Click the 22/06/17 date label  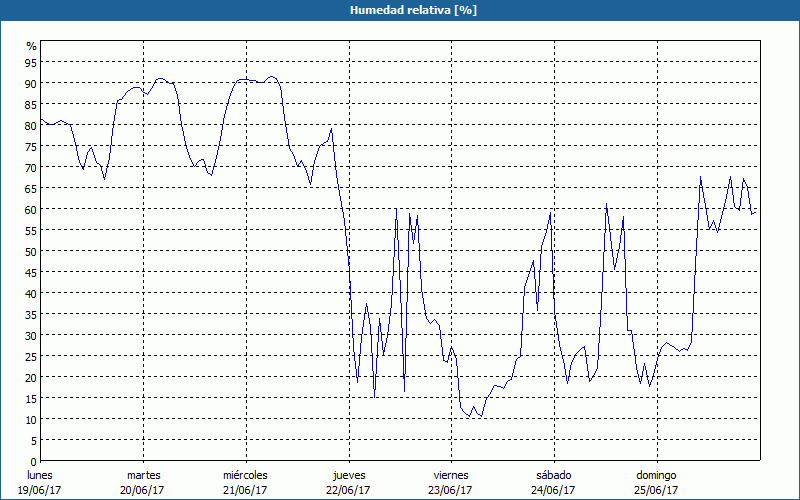pos(348,490)
